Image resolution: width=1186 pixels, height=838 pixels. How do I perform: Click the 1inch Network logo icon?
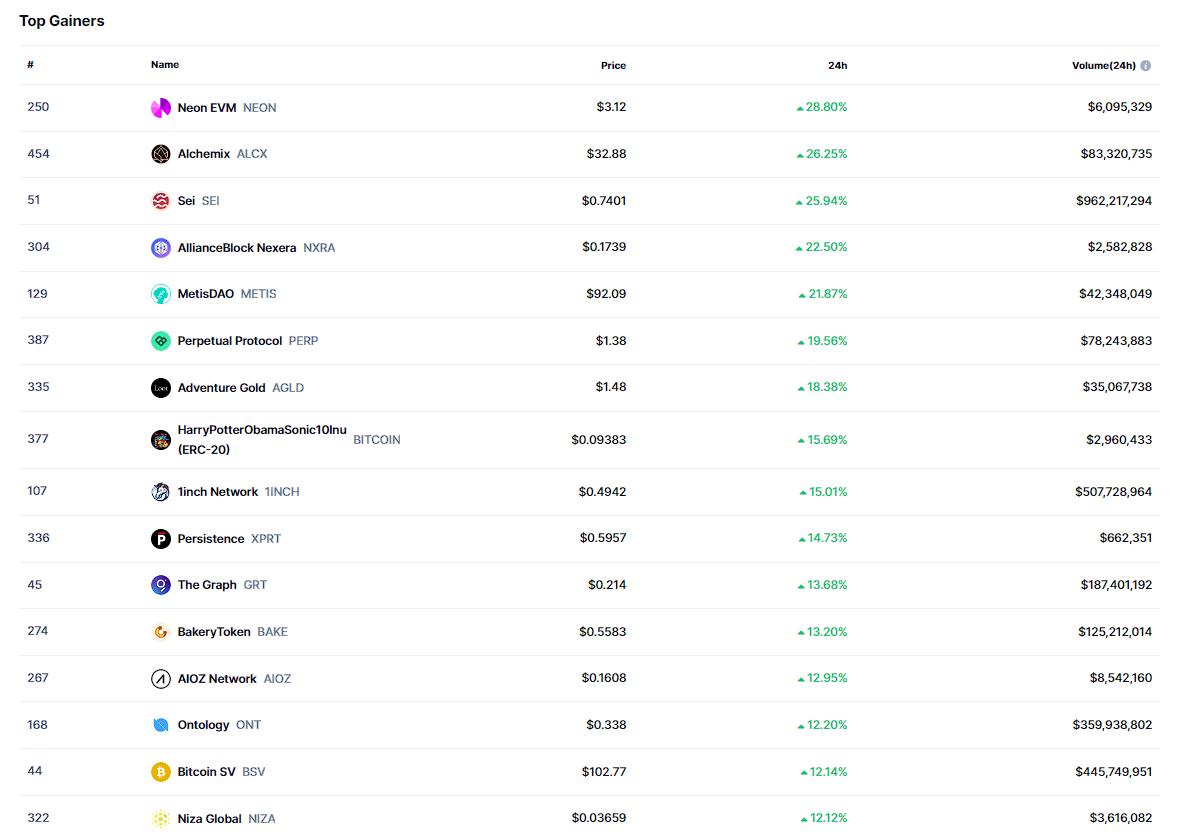[161, 492]
